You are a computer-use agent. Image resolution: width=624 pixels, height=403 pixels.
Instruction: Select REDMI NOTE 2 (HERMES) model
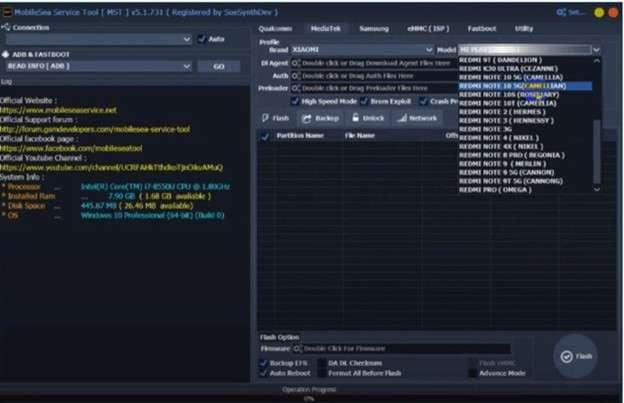(x=525, y=112)
